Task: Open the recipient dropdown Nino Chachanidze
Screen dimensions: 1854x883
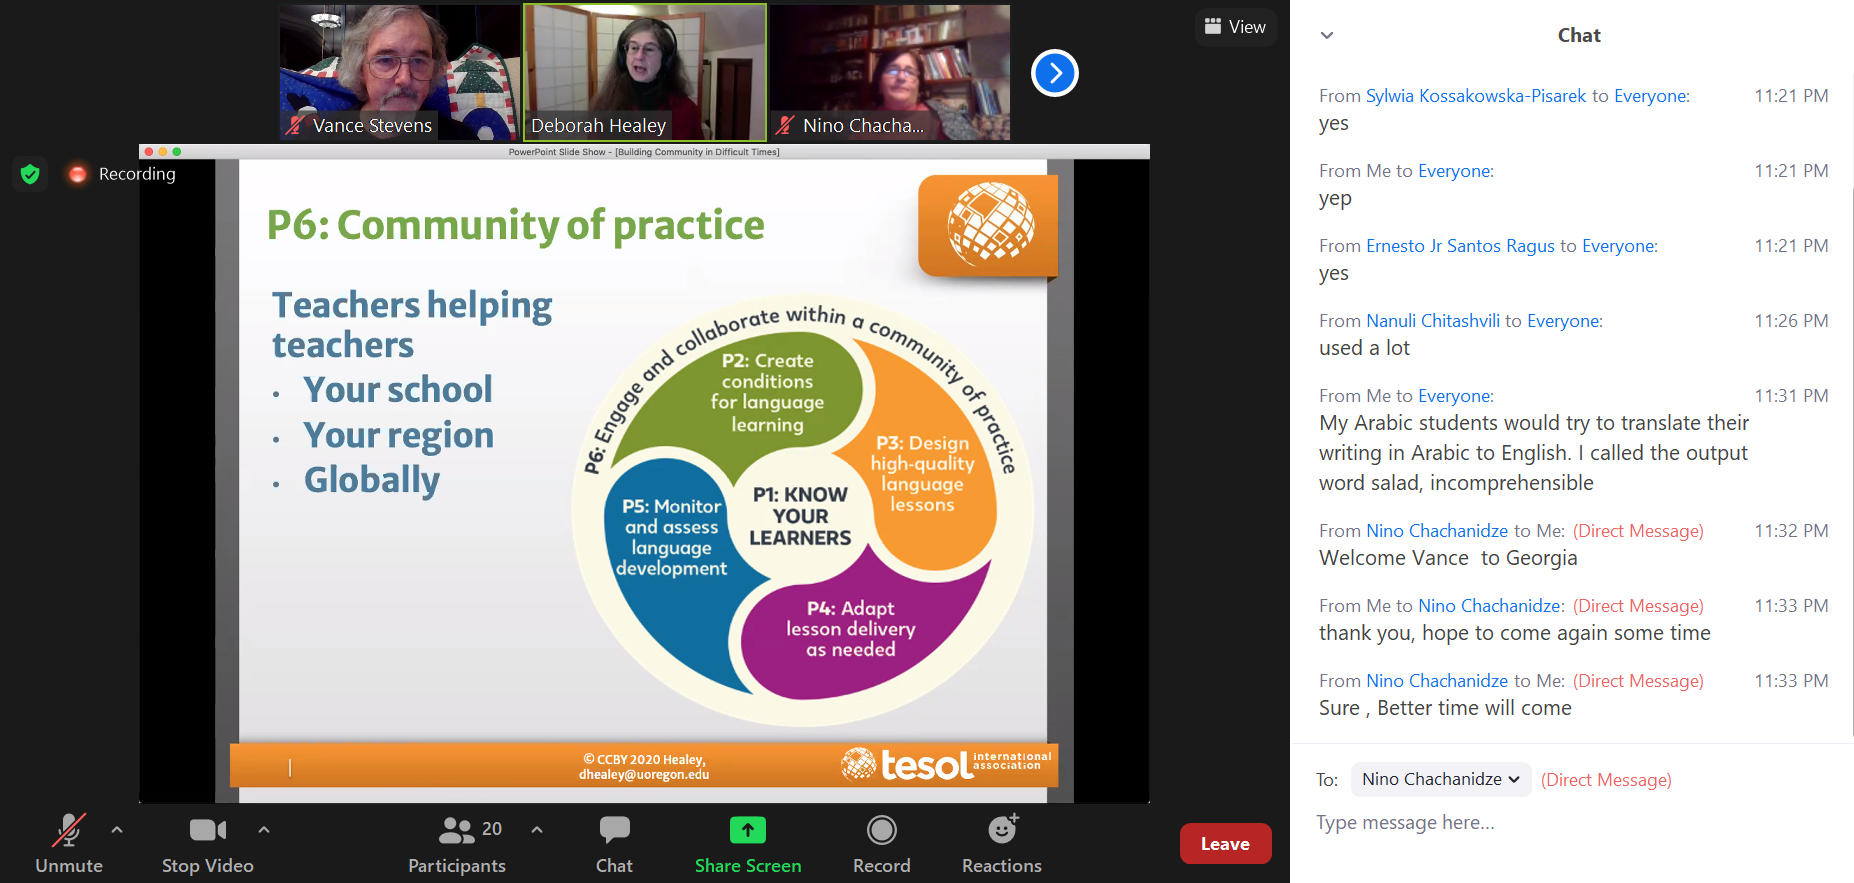Action: pos(1440,779)
